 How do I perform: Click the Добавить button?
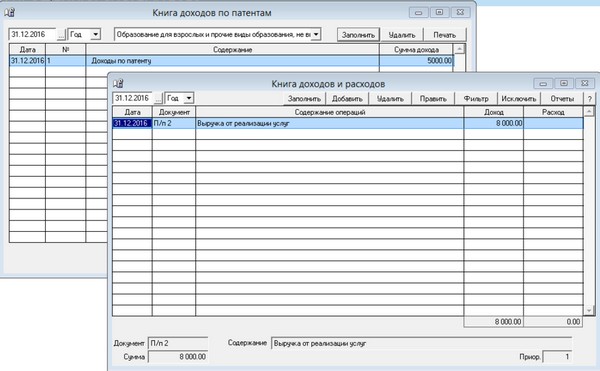click(347, 99)
